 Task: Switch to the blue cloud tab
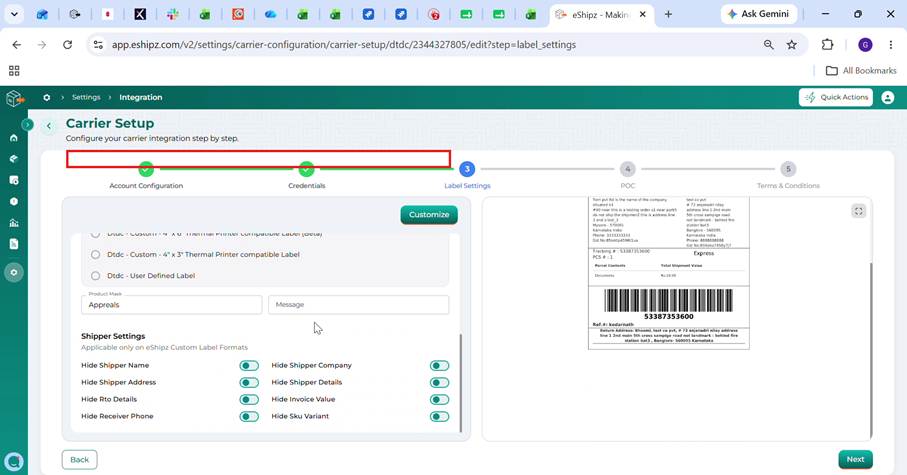[x=270, y=14]
